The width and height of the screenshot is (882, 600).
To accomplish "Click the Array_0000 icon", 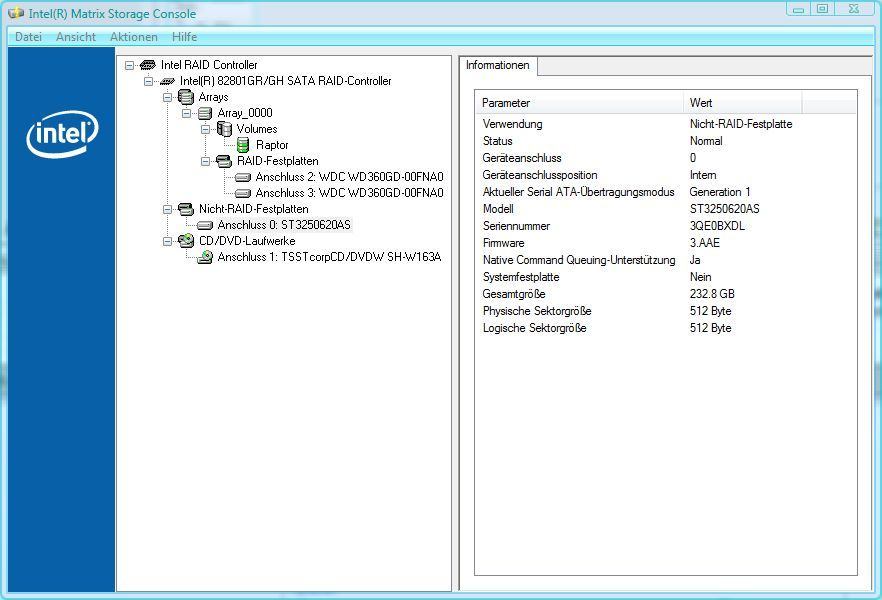I will [x=205, y=114].
